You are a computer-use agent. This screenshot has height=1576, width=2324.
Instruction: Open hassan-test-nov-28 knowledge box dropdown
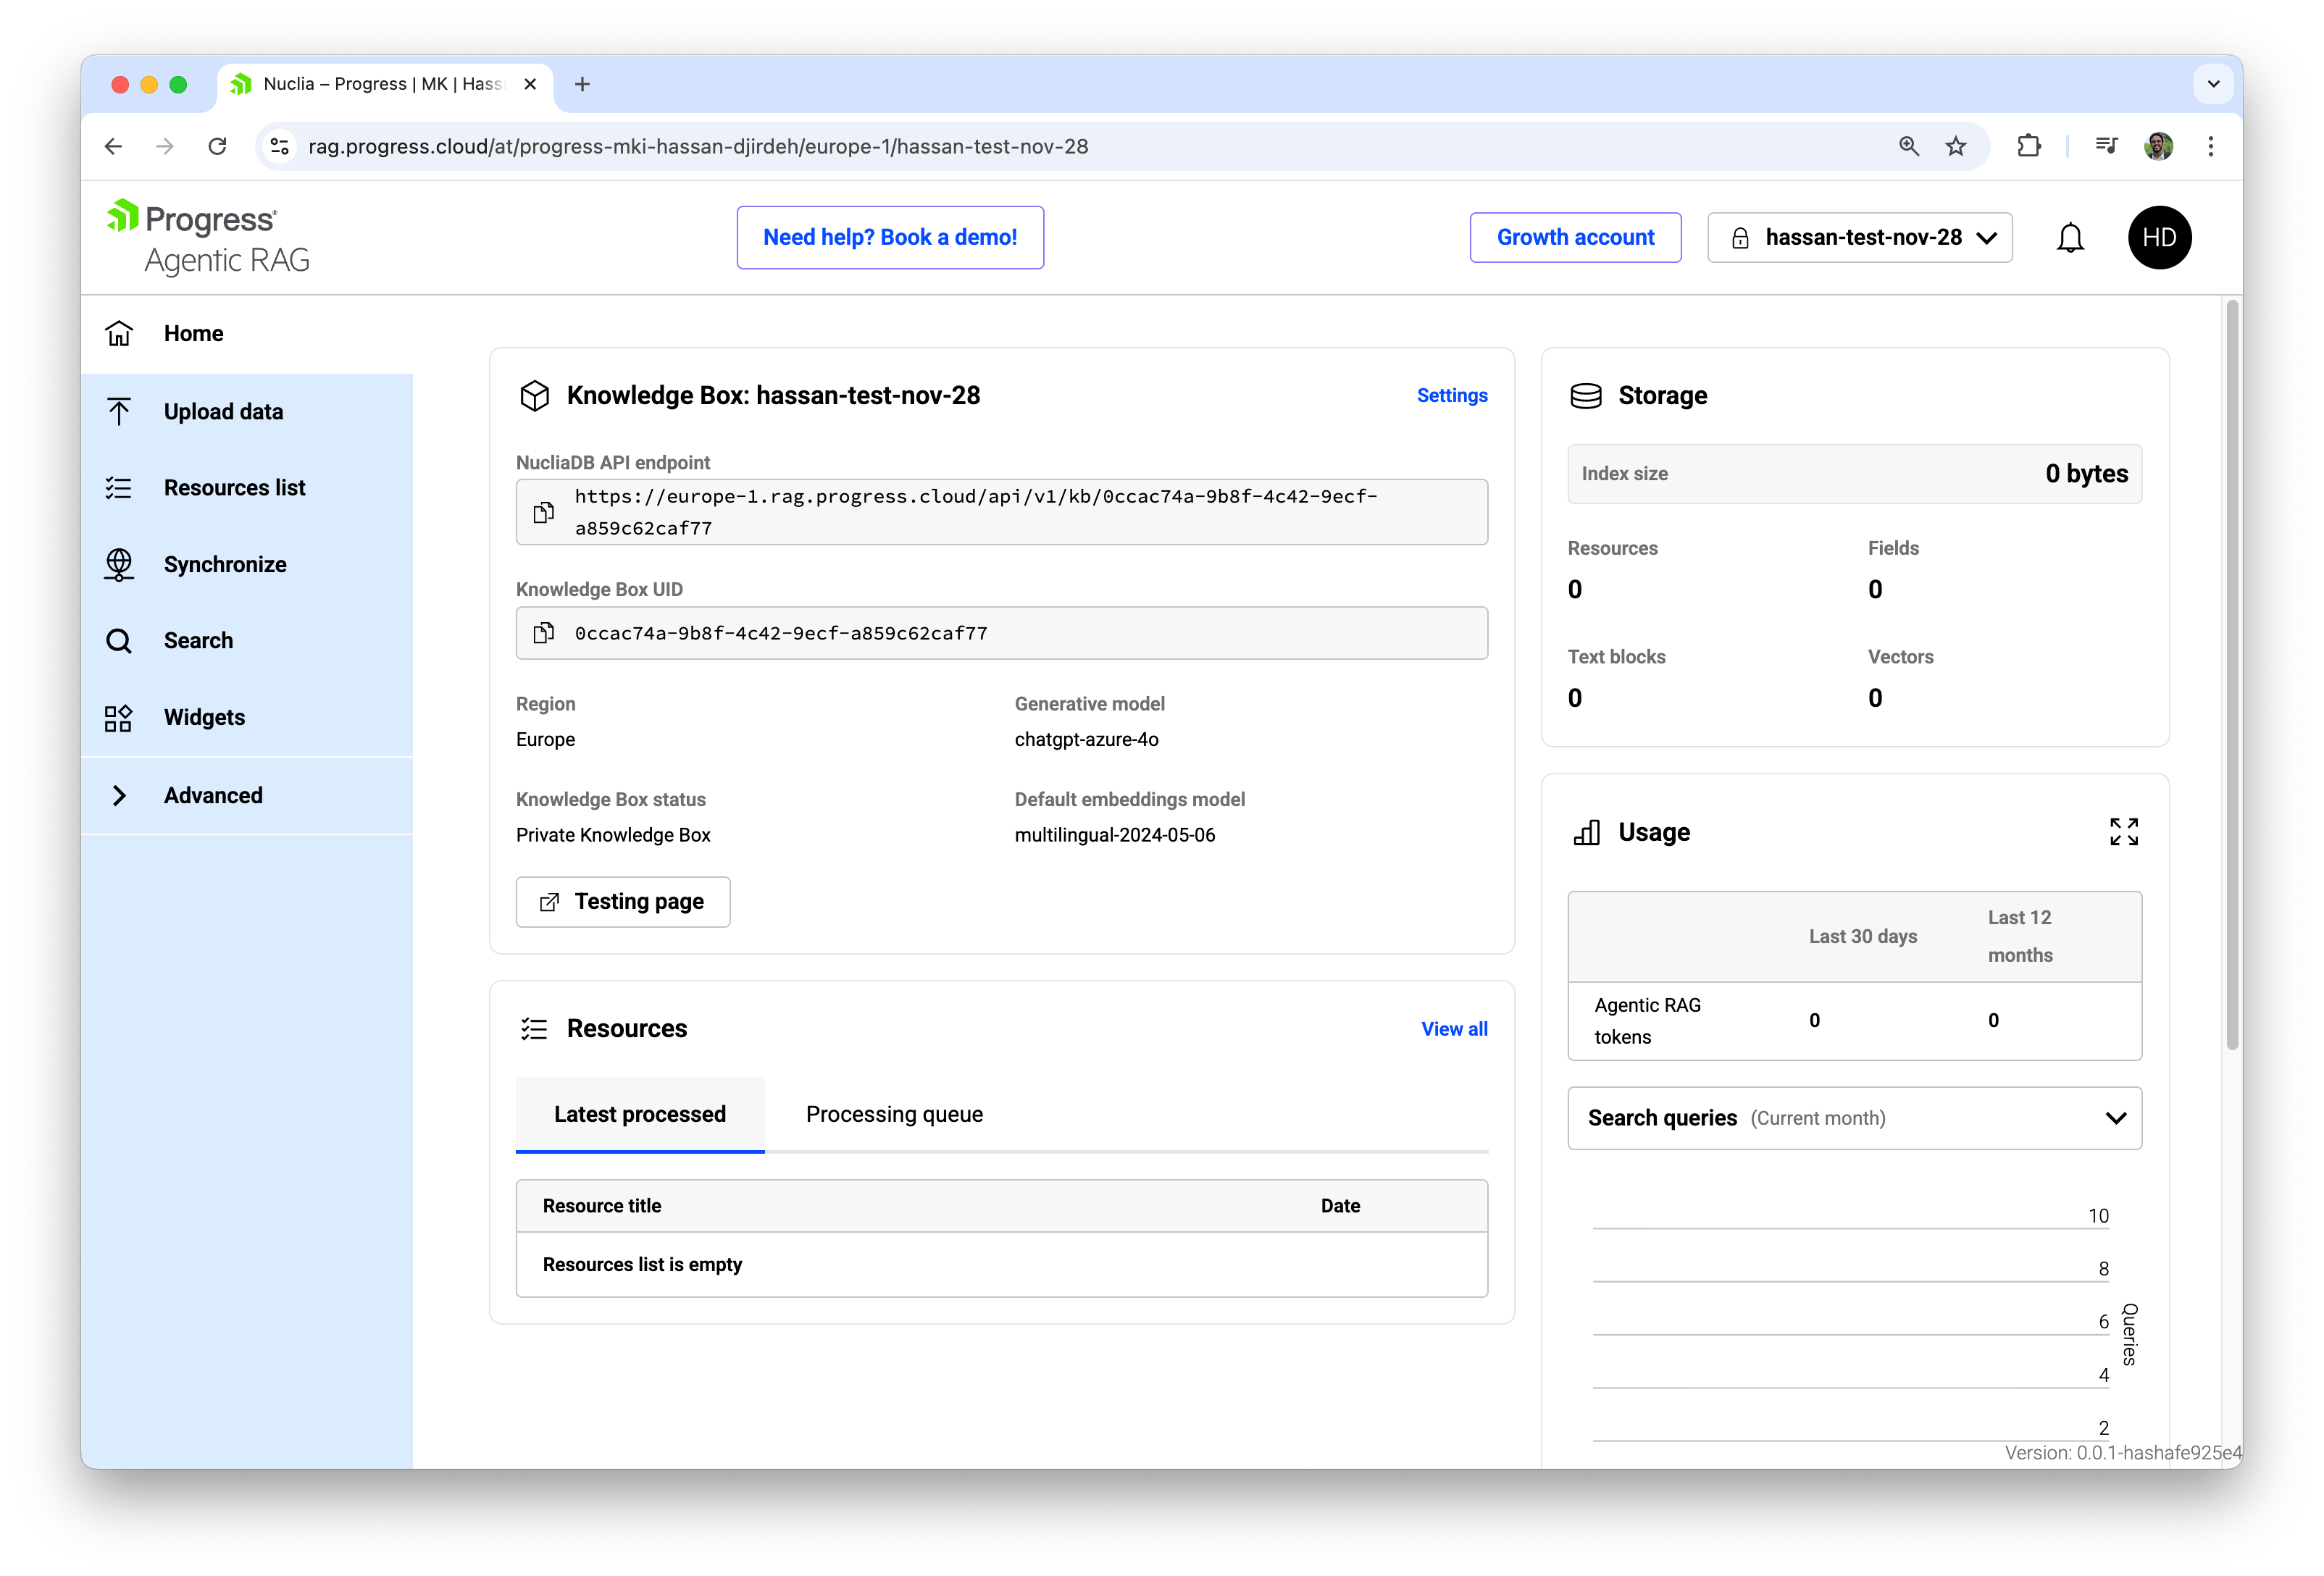pos(1859,238)
